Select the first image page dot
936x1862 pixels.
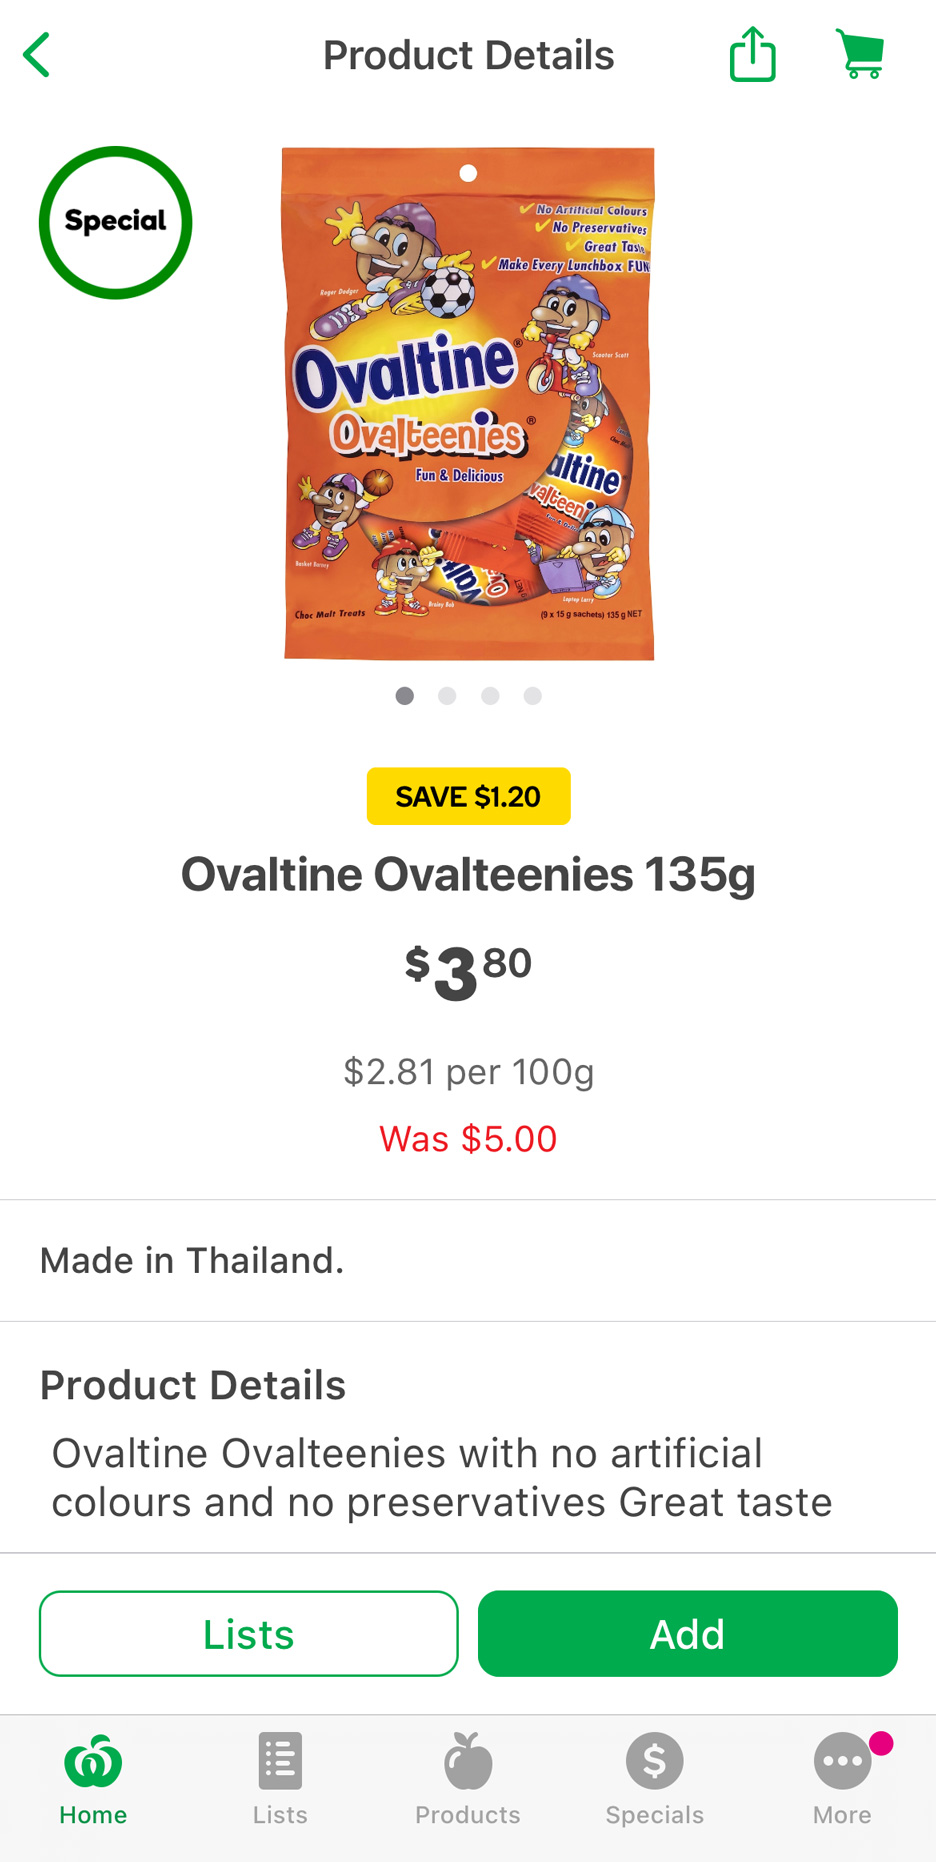click(405, 696)
